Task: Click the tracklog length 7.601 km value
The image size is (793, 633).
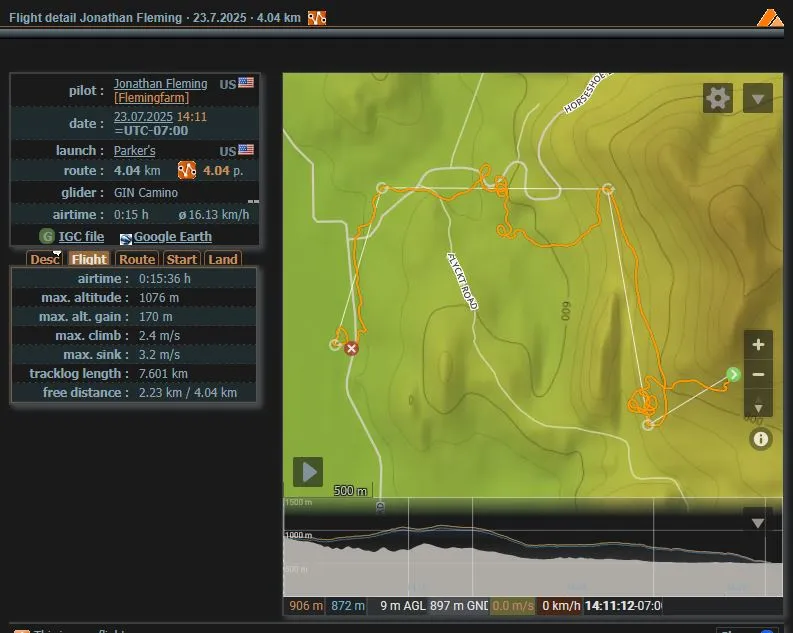Action: (163, 374)
